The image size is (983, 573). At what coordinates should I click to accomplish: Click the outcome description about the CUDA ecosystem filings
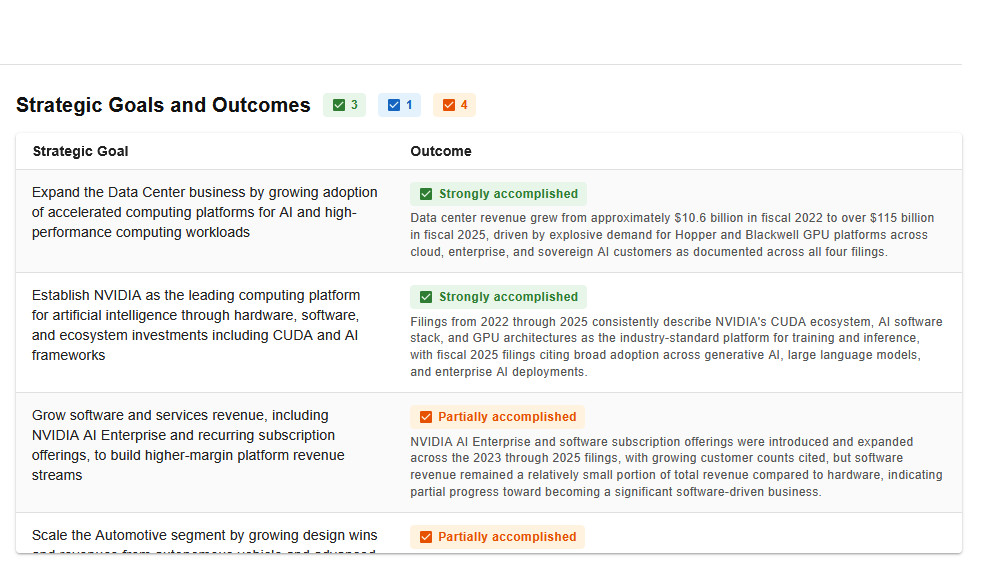coord(676,347)
